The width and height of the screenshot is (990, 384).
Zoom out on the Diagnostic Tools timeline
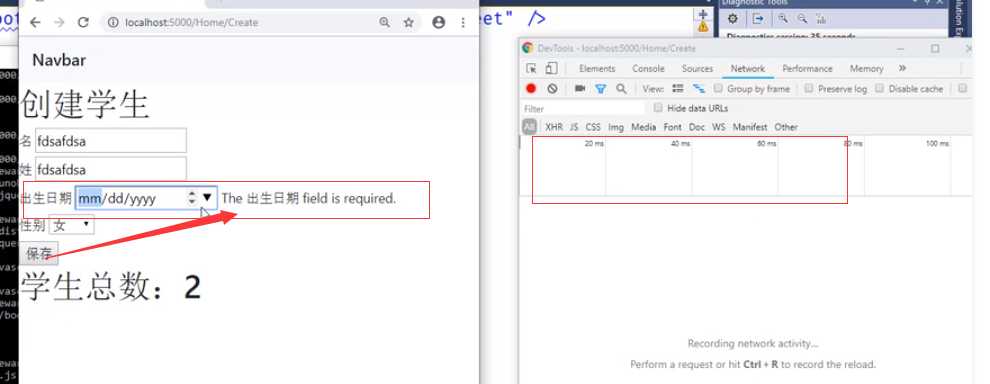802,18
